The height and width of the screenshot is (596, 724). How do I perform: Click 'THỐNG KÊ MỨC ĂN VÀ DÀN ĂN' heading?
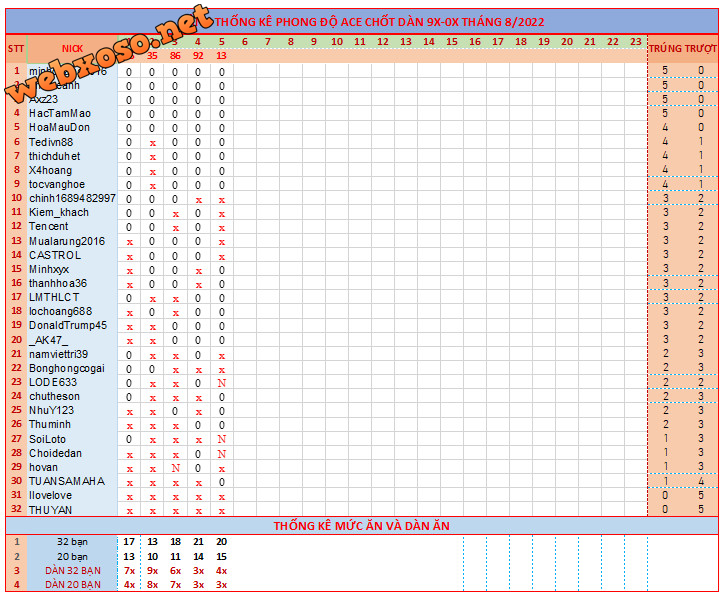362,526
